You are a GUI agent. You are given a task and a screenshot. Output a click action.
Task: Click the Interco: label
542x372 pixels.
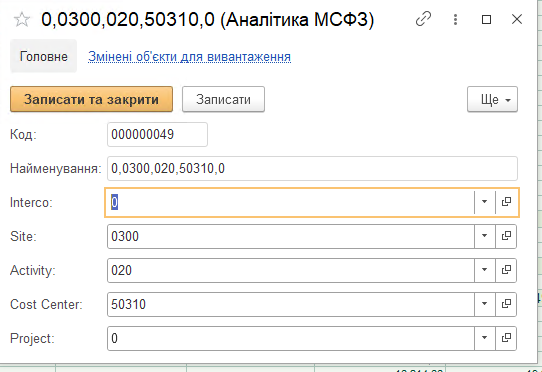click(31, 203)
